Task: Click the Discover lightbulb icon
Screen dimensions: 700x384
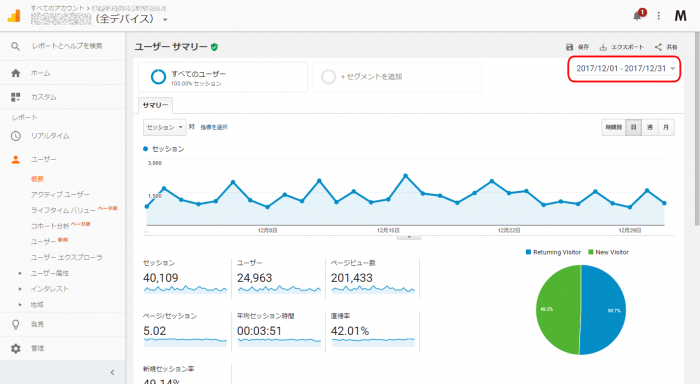Action: [x=16, y=324]
